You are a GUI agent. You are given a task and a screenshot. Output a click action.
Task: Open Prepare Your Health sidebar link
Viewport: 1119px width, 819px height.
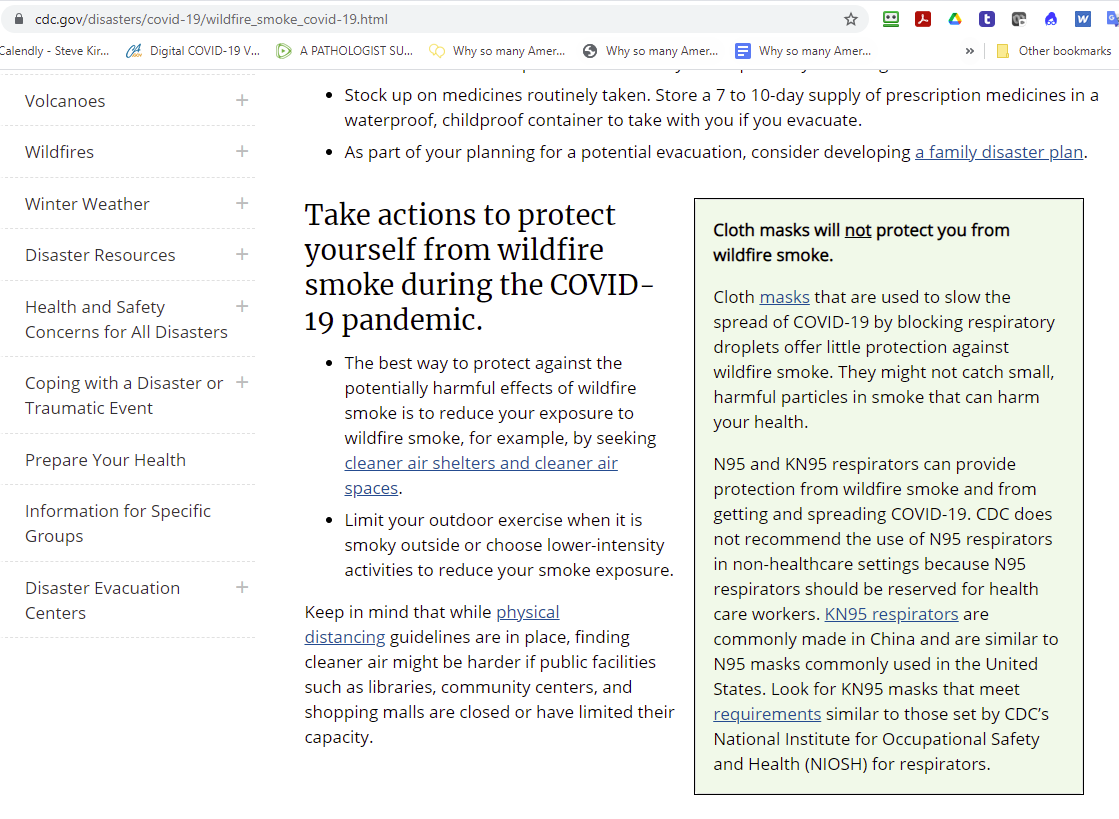pos(106,460)
